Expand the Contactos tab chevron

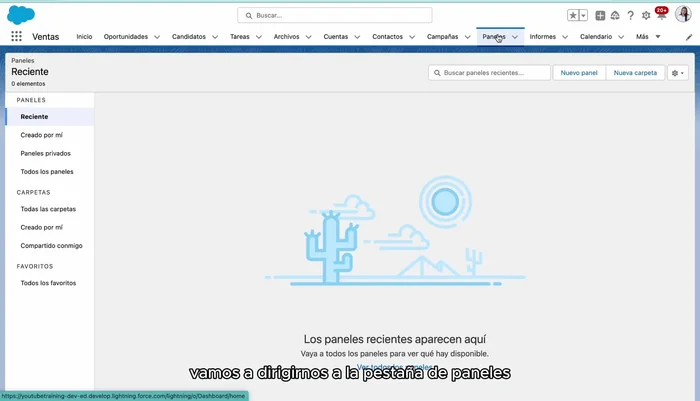click(412, 37)
